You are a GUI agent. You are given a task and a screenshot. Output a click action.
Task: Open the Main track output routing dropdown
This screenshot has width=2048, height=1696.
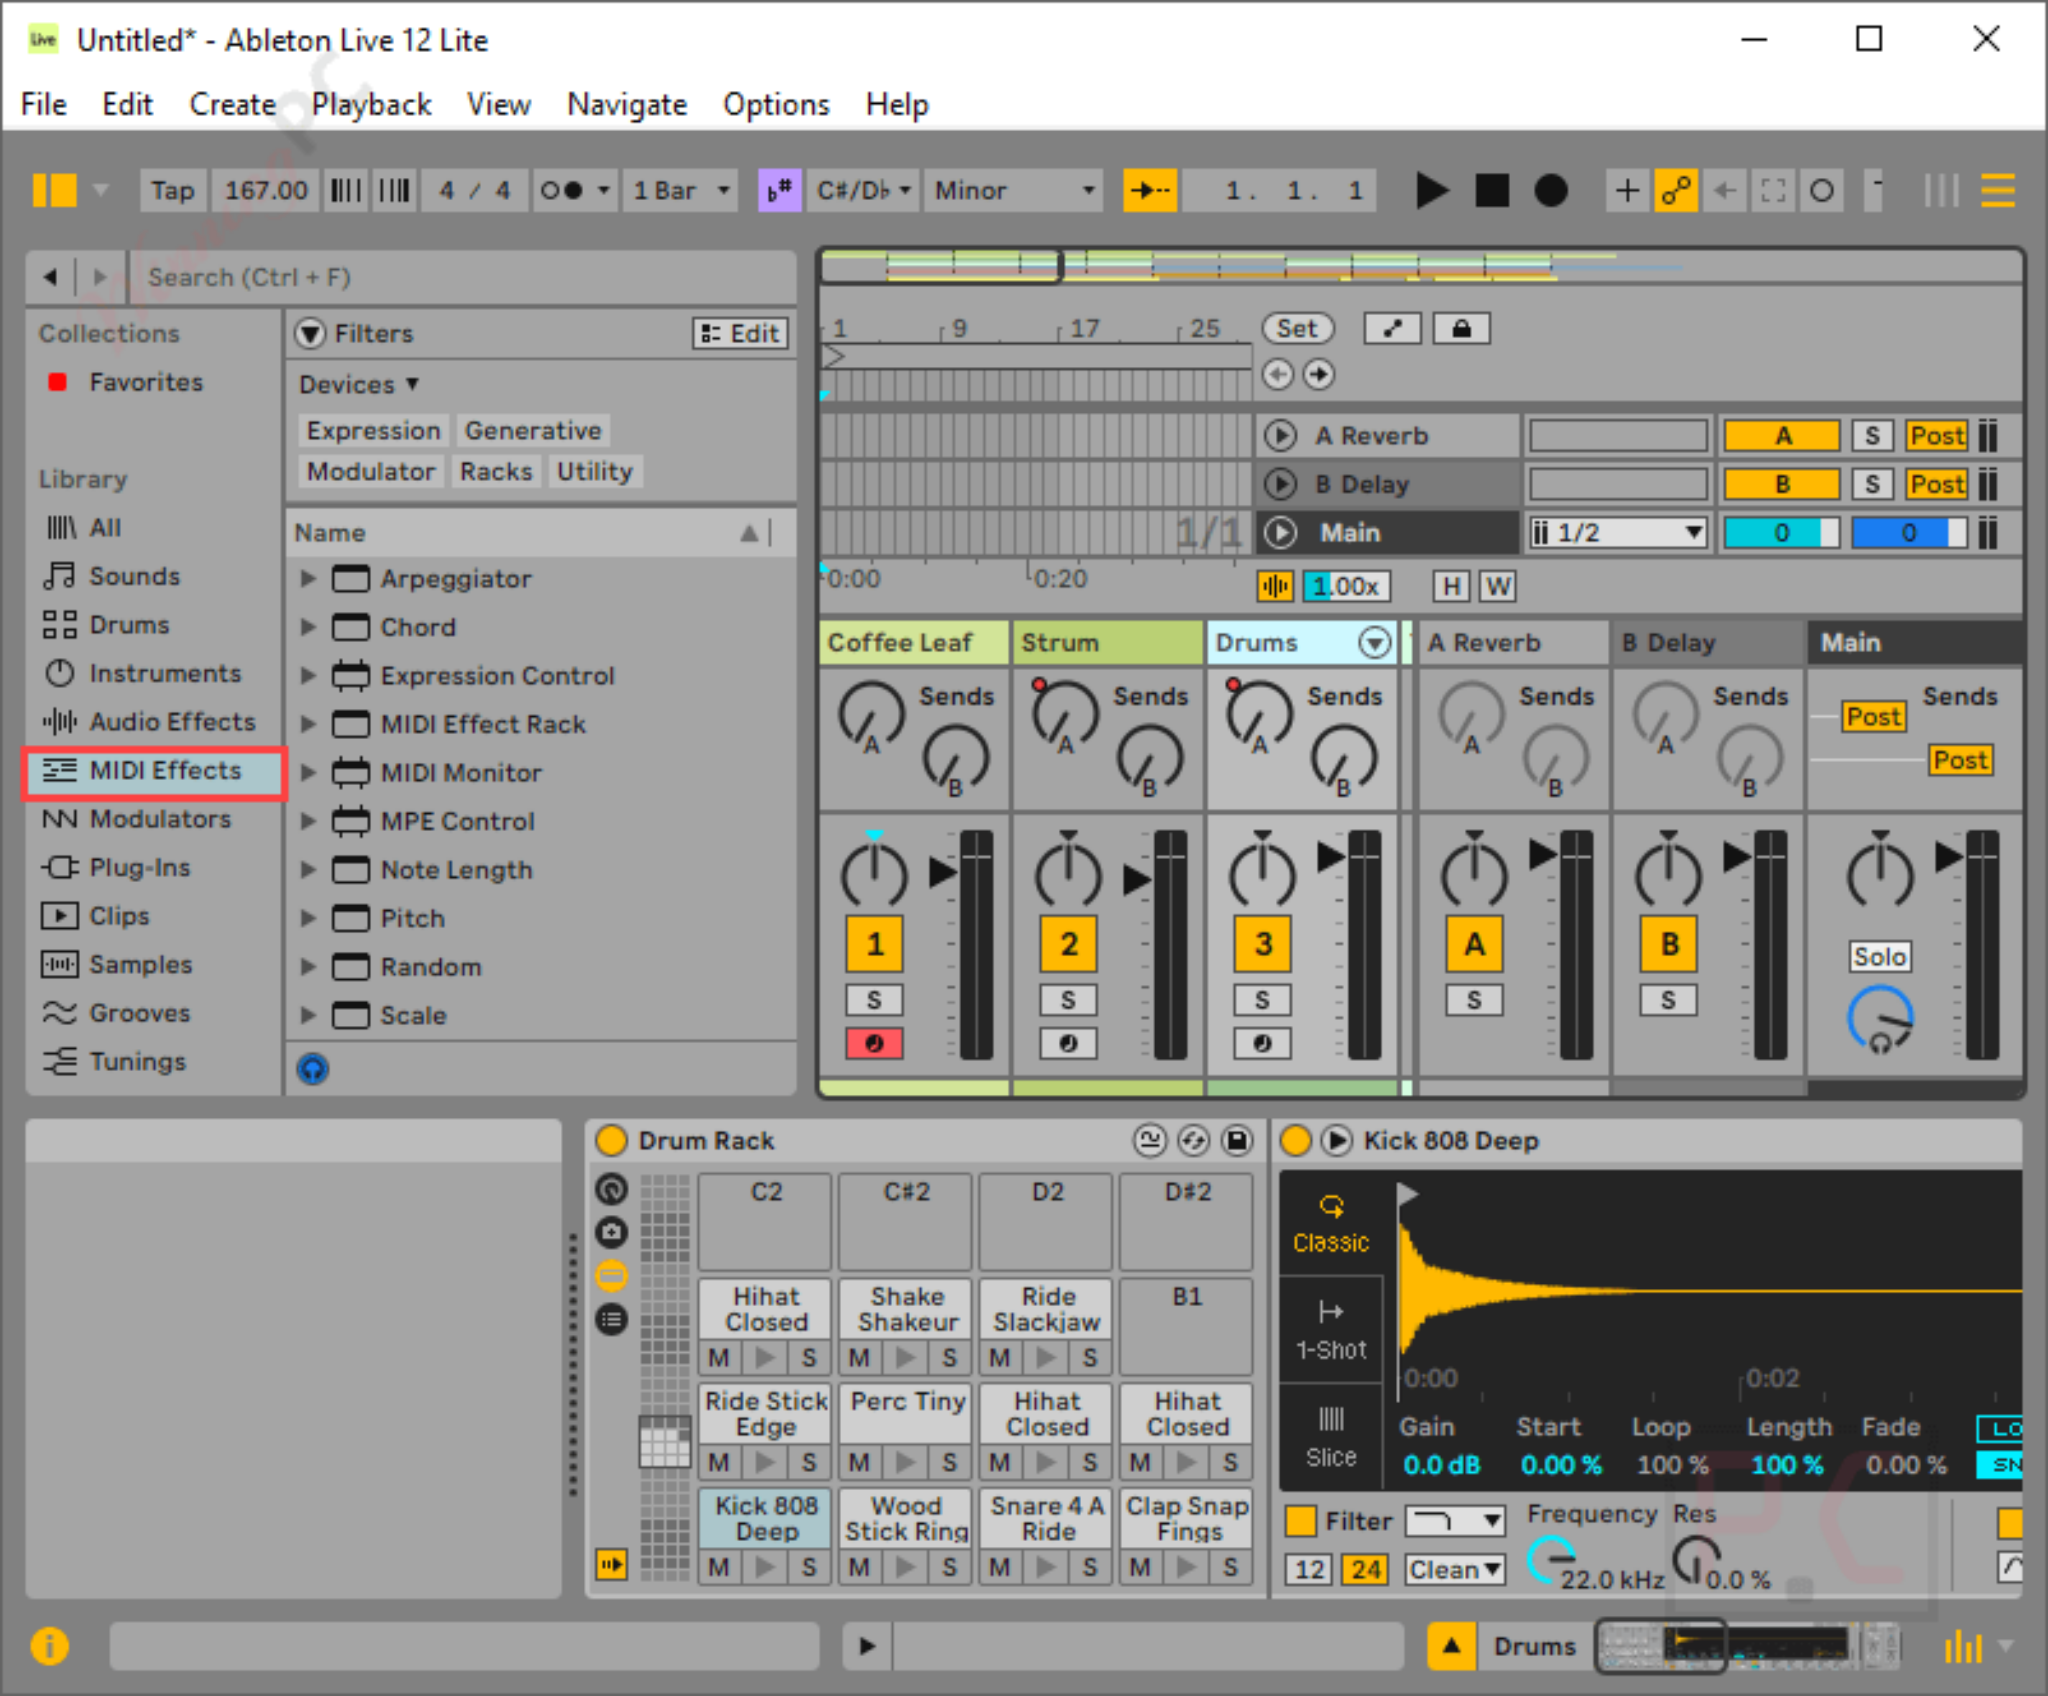coord(1615,532)
